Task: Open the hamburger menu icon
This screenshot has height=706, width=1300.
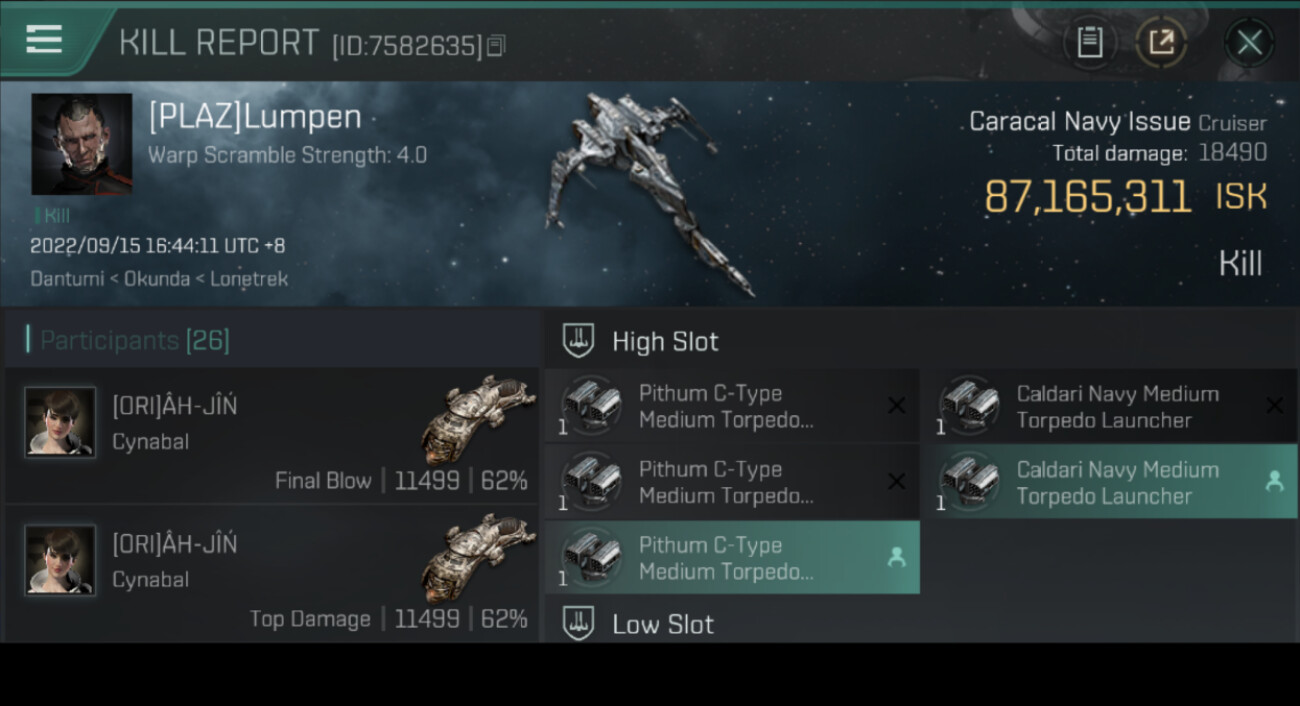Action: click(43, 40)
